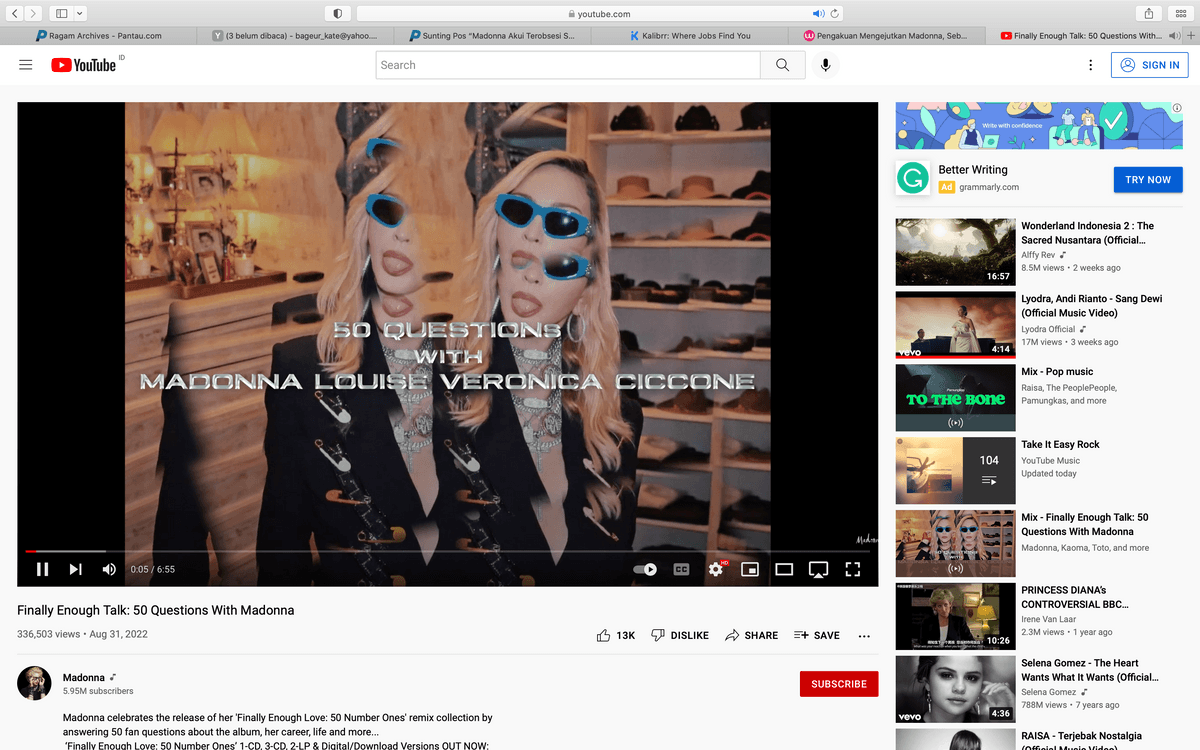1200x750 pixels.
Task: Go to YouTube home via logo
Action: [x=84, y=65]
